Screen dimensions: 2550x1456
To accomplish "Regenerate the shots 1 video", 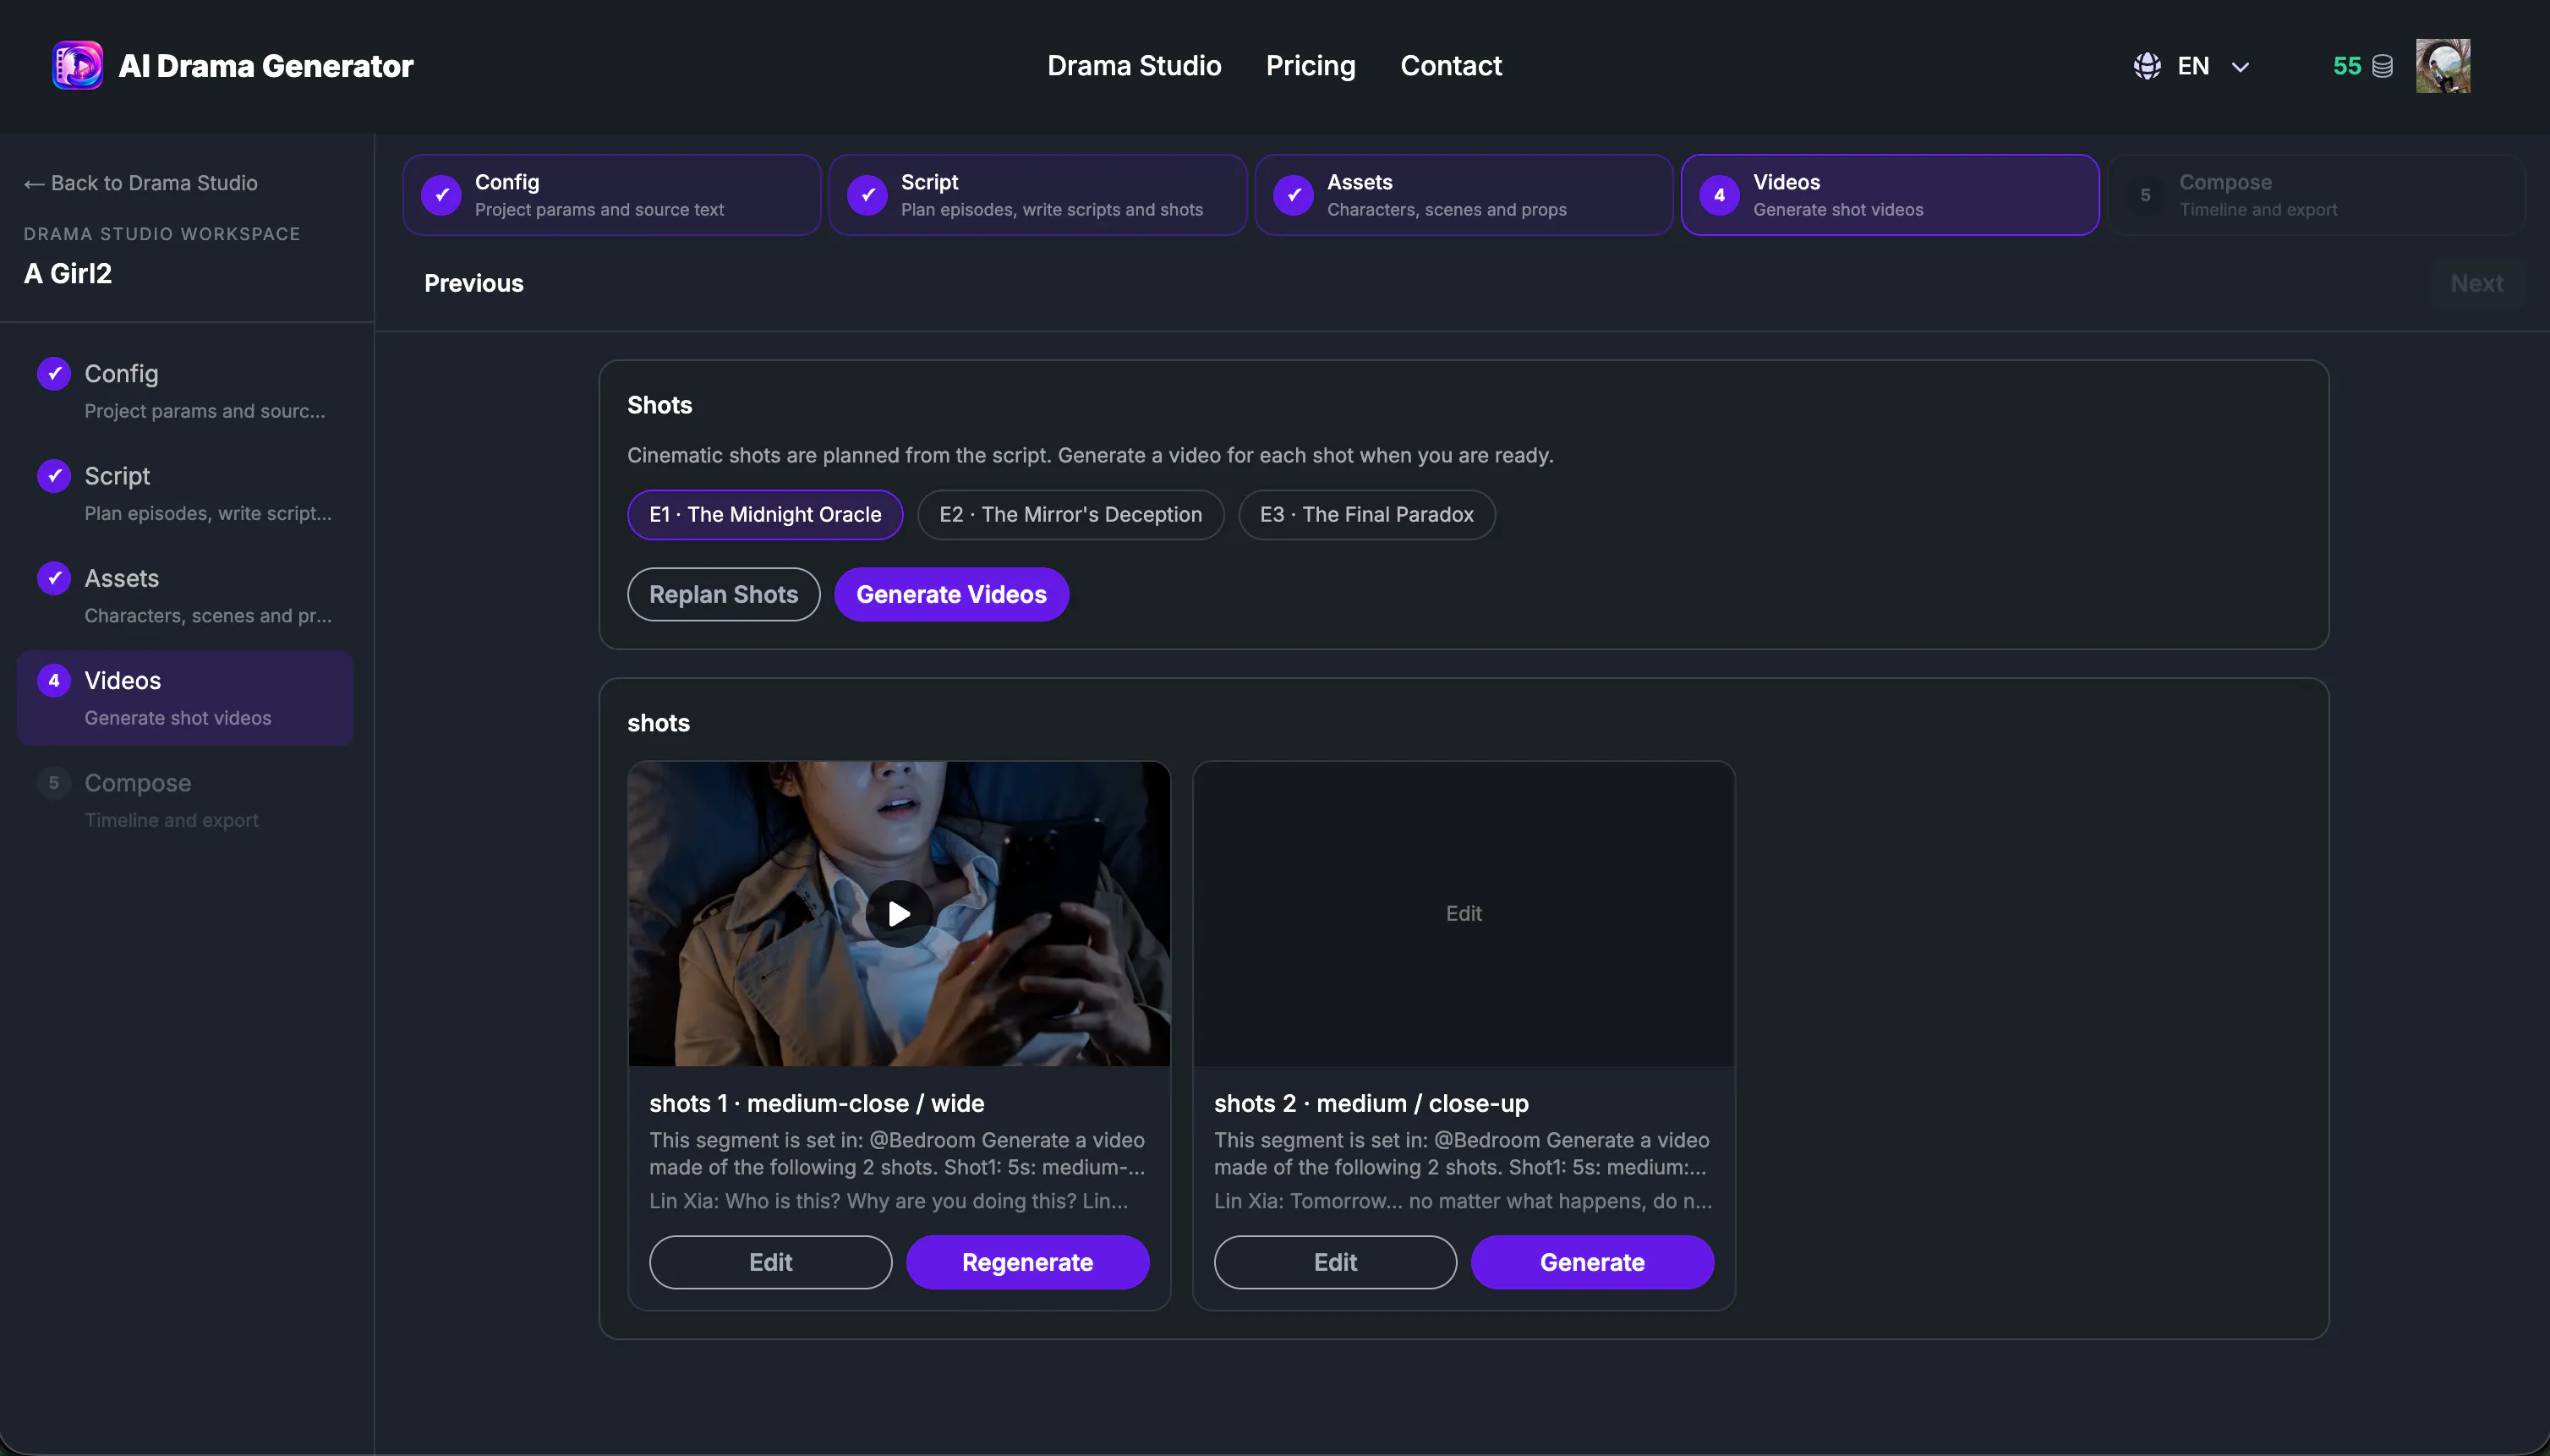I will click(x=1027, y=1262).
